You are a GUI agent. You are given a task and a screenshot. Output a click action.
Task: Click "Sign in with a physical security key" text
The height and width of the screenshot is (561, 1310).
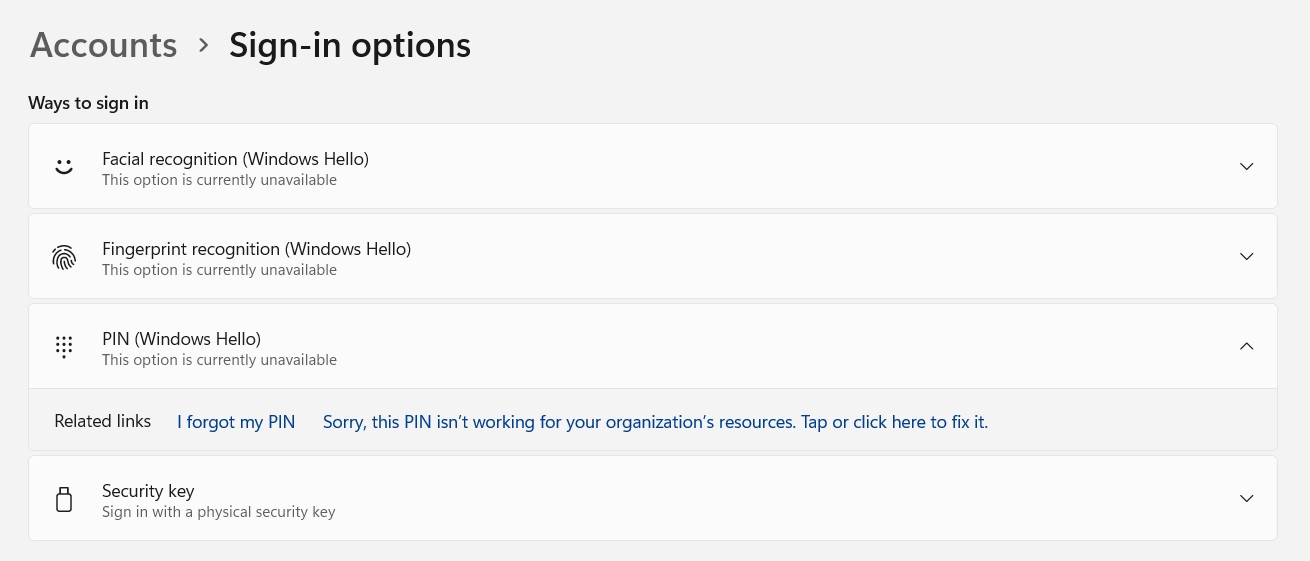[218, 512]
